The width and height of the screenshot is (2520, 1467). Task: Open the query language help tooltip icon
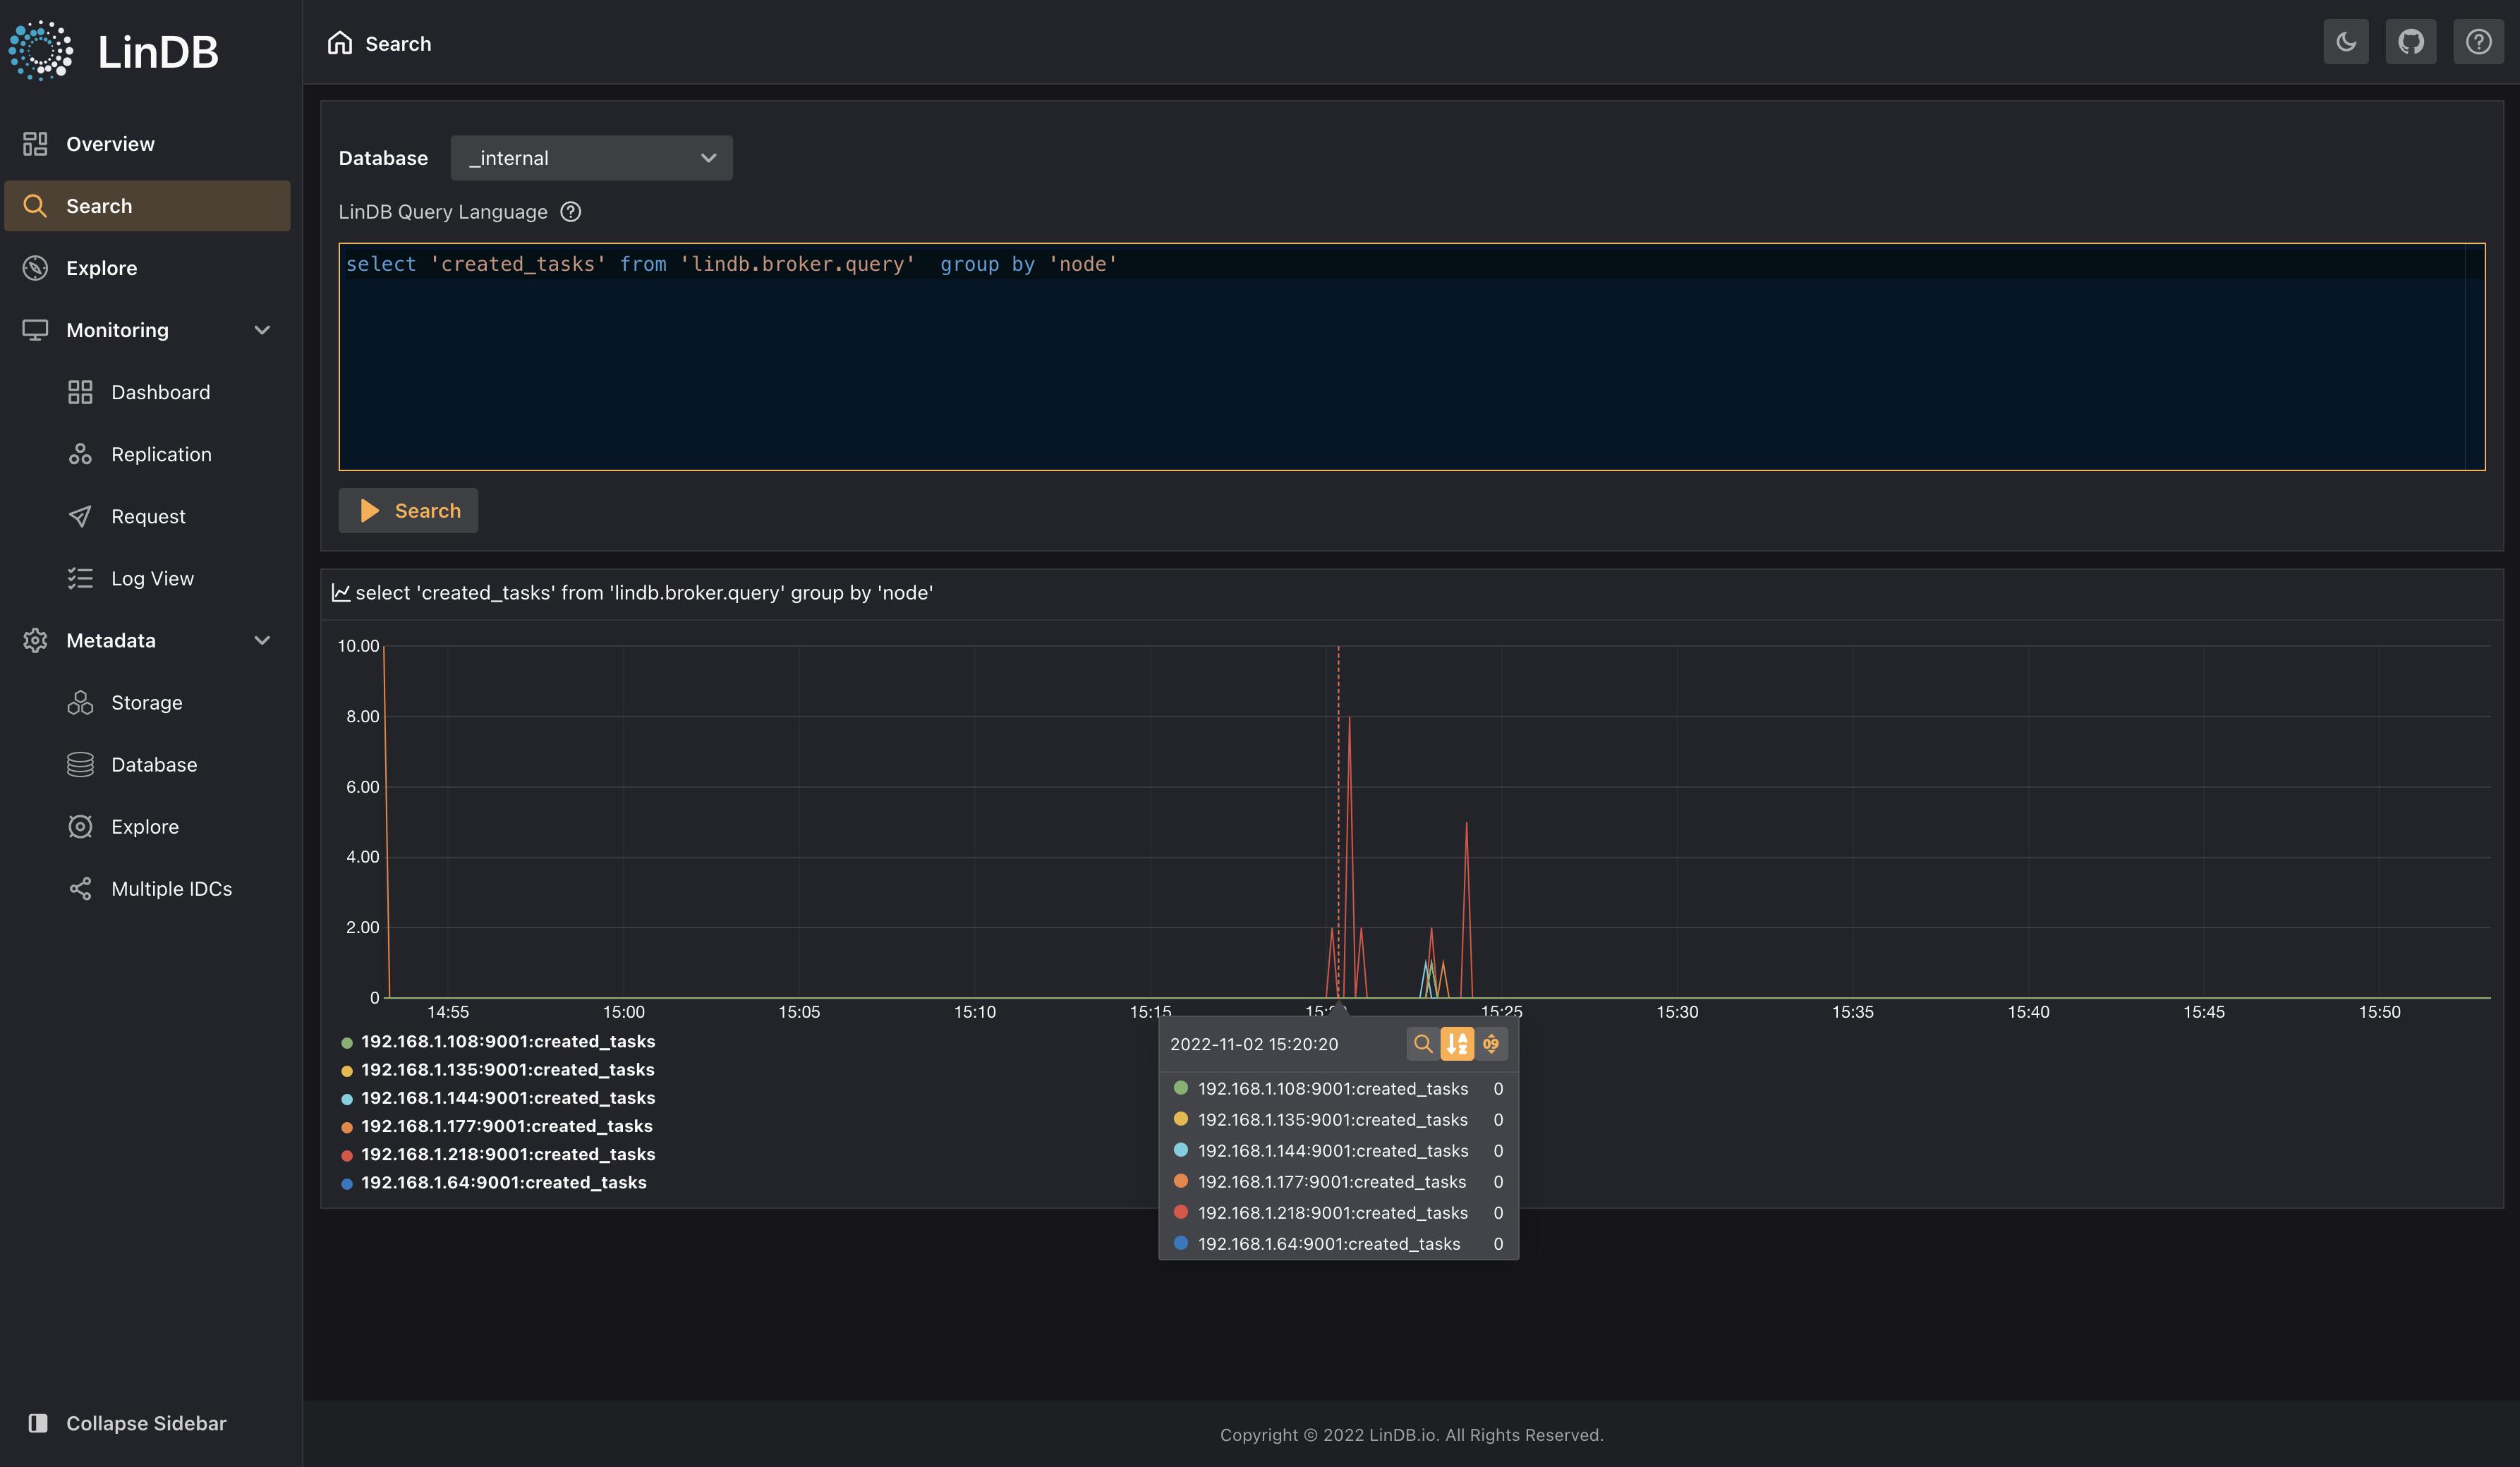(570, 212)
